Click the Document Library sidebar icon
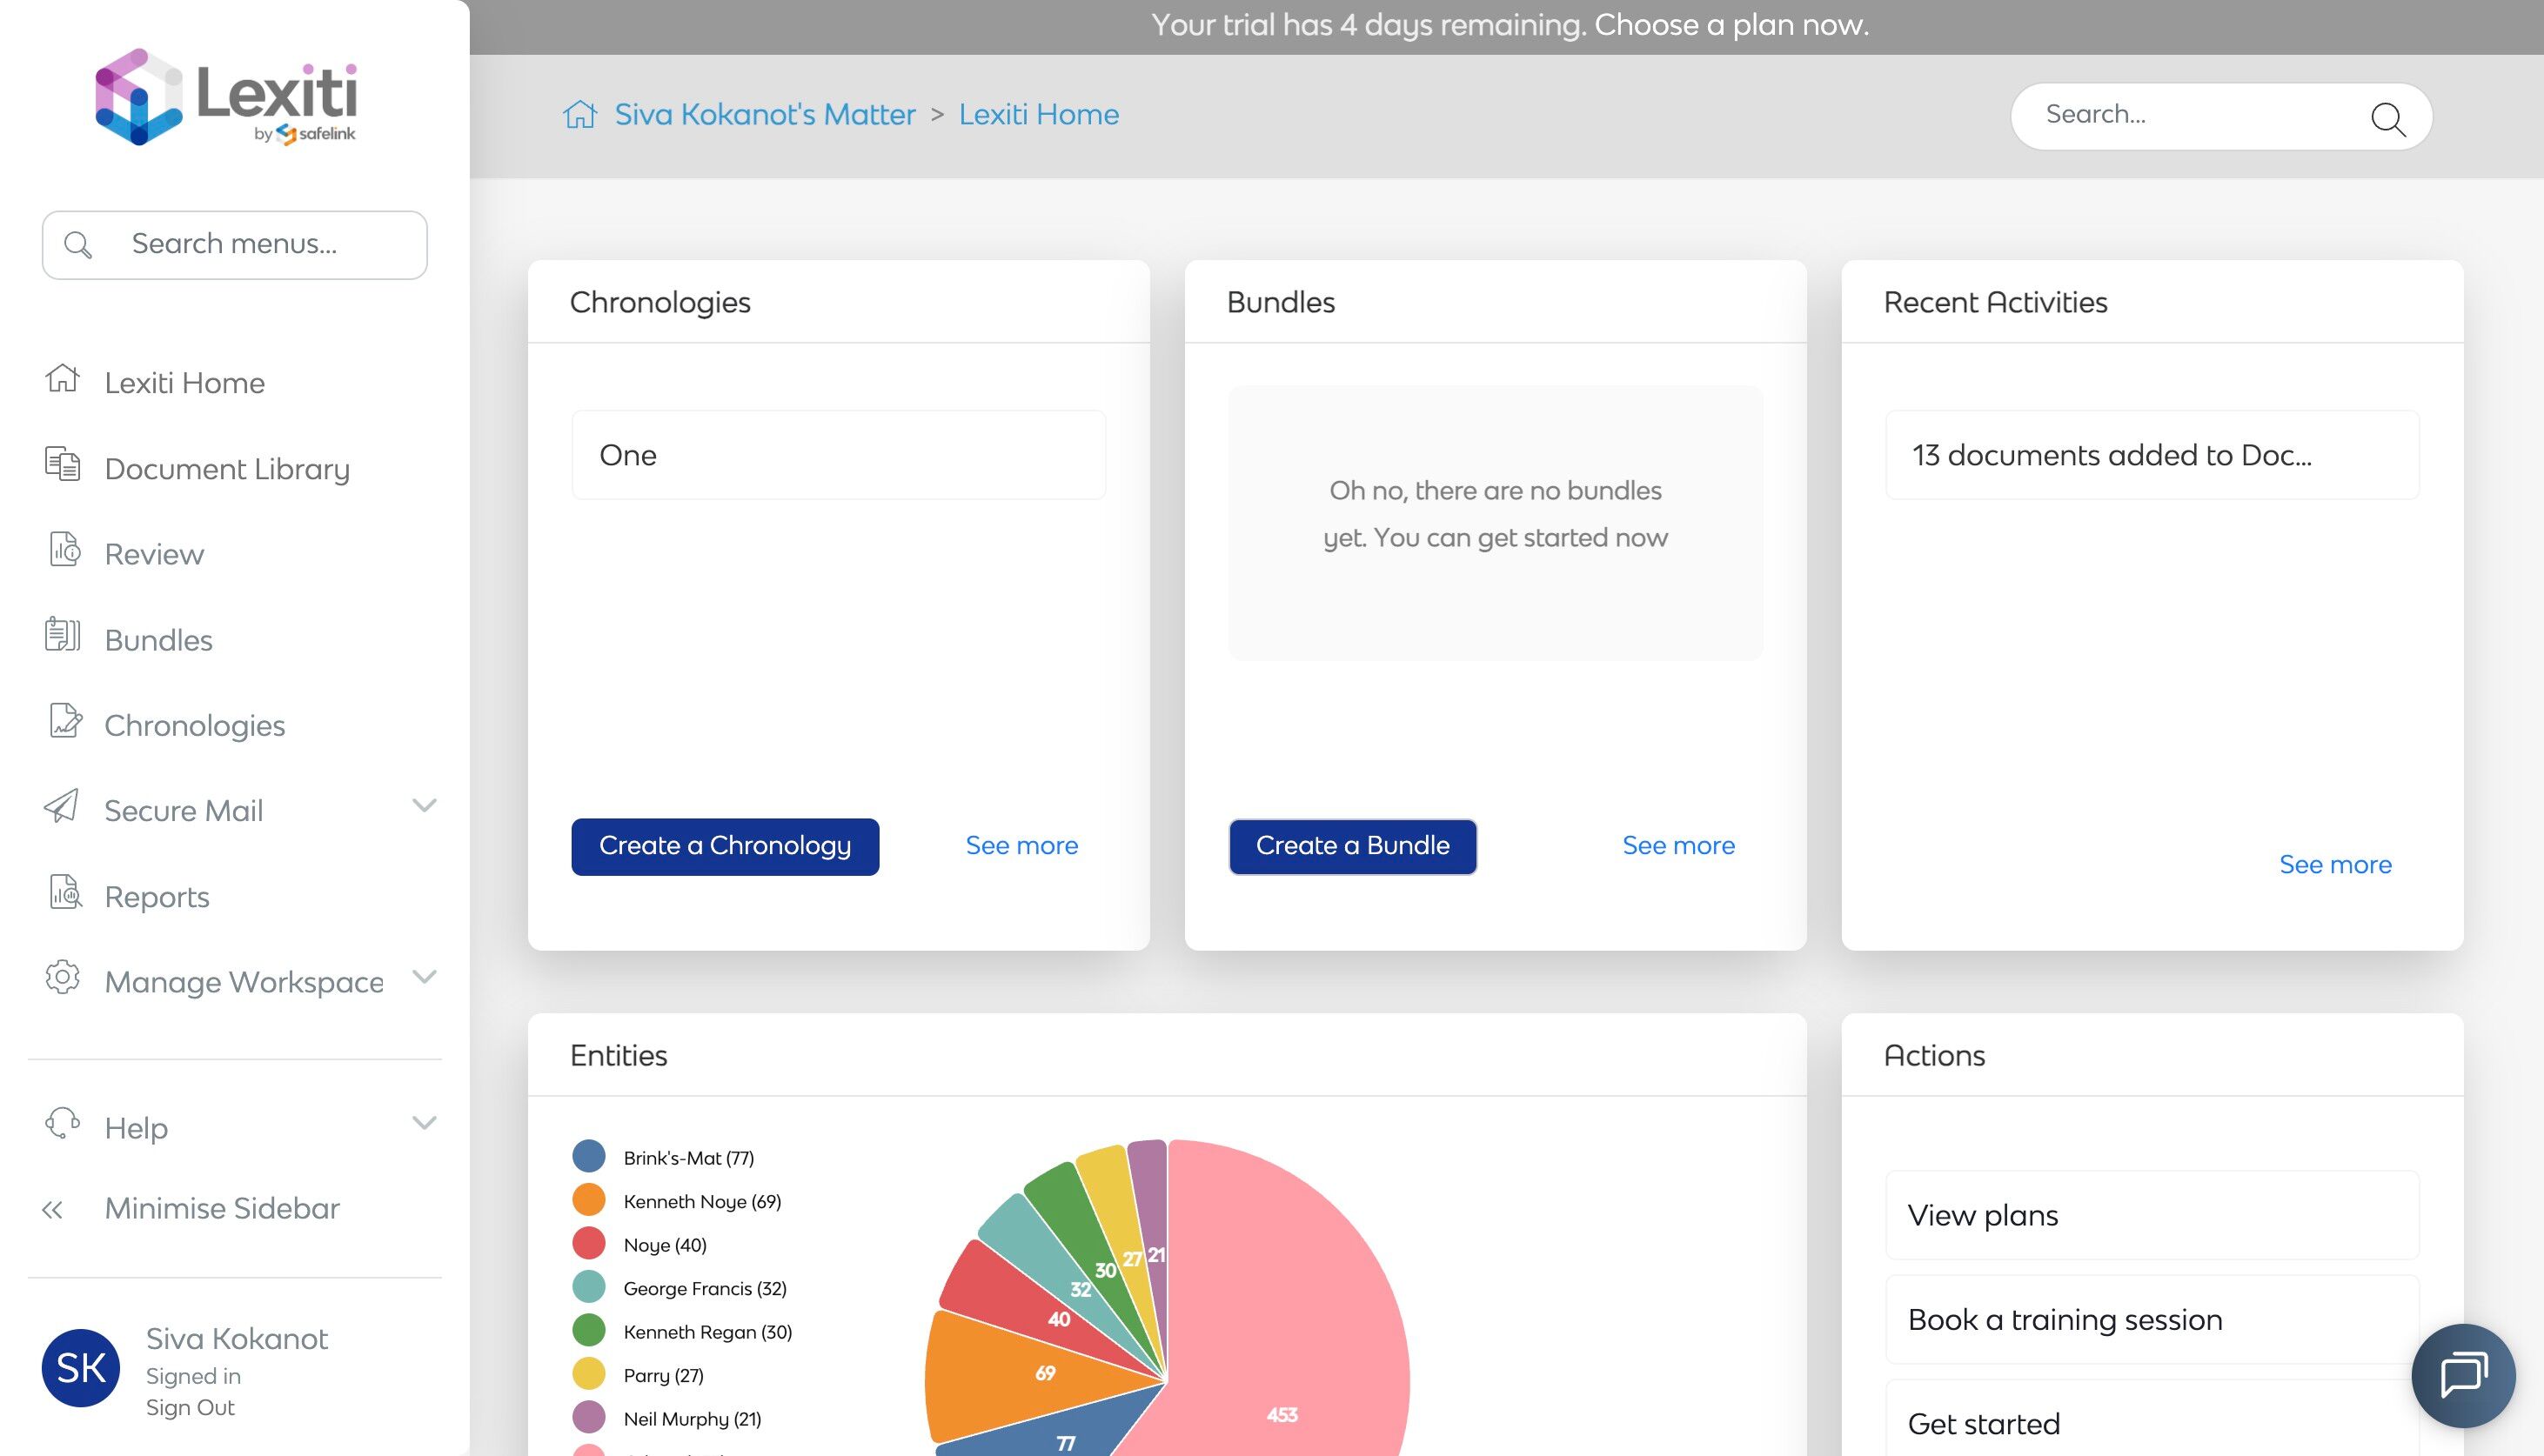2544x1456 pixels. coord(62,465)
